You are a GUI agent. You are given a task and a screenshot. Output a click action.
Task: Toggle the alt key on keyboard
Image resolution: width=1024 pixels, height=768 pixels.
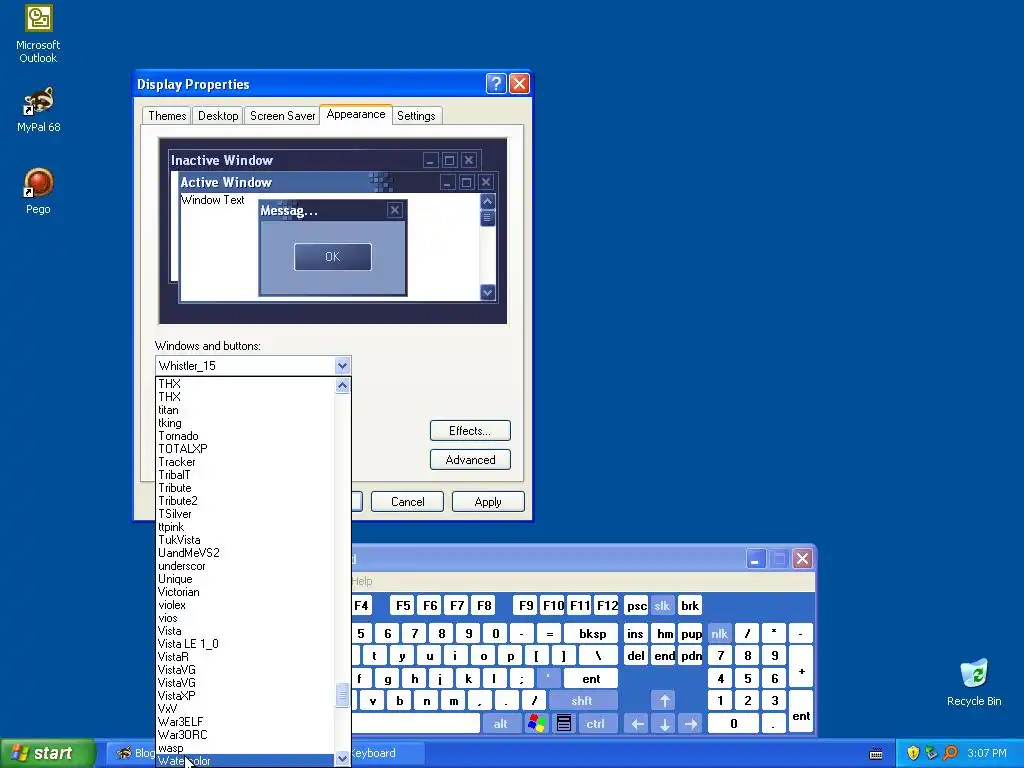[x=501, y=724]
